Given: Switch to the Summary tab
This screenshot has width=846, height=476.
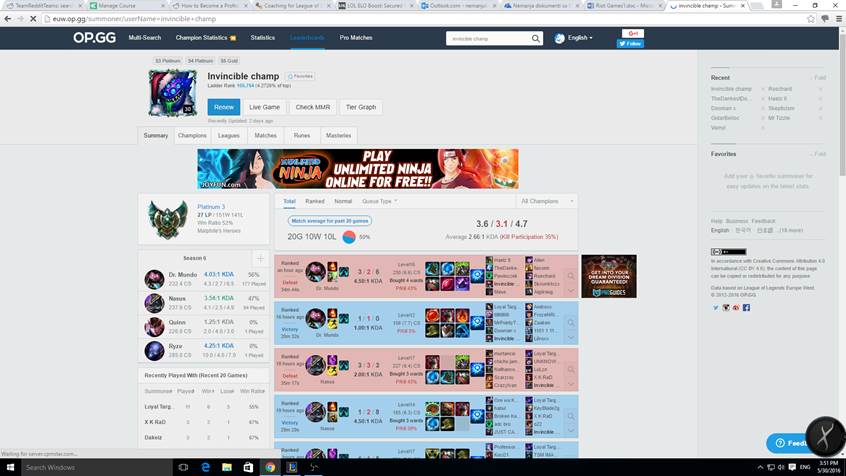Looking at the screenshot, I should (x=155, y=135).
